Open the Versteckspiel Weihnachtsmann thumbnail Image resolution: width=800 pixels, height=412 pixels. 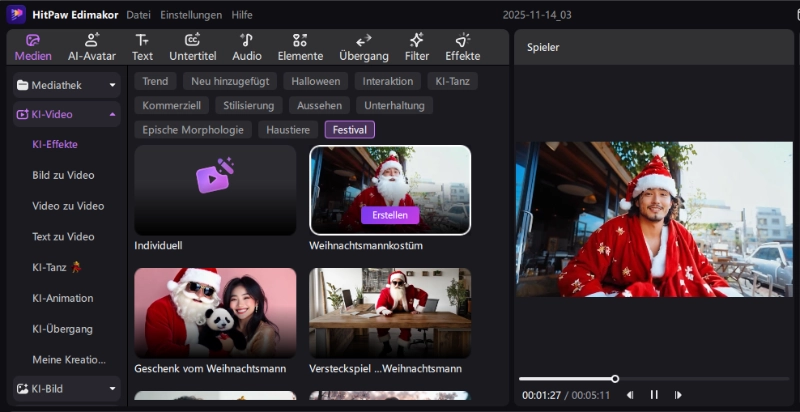[390, 313]
